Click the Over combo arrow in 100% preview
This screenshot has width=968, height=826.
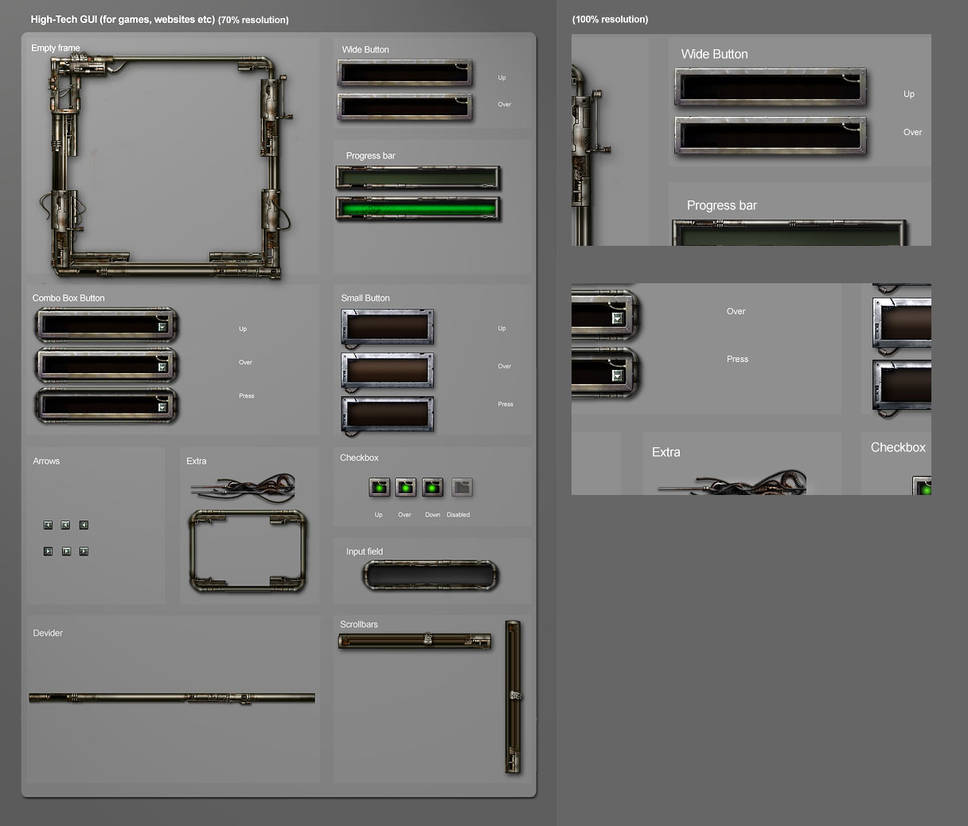pyautogui.click(x=617, y=318)
